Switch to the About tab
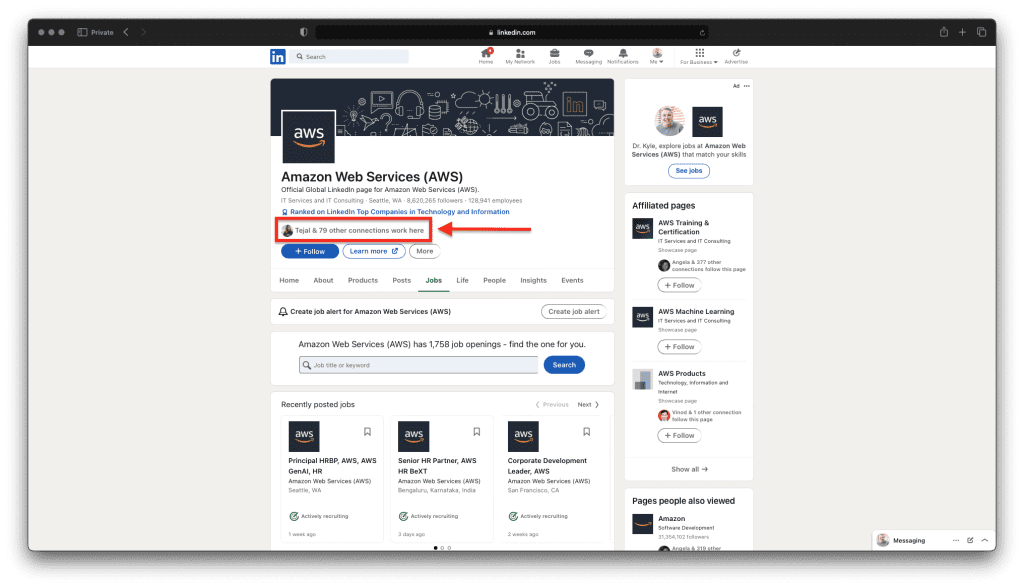1024x588 pixels. pyautogui.click(x=323, y=280)
